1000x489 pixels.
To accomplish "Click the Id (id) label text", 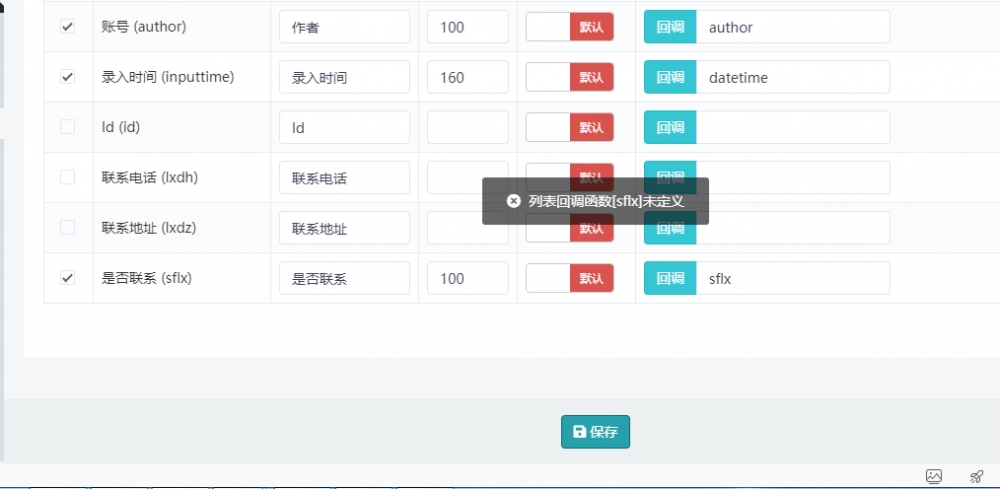I will [121, 127].
